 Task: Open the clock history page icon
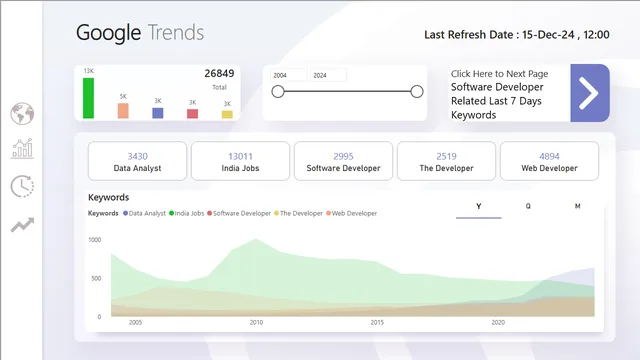[22, 186]
